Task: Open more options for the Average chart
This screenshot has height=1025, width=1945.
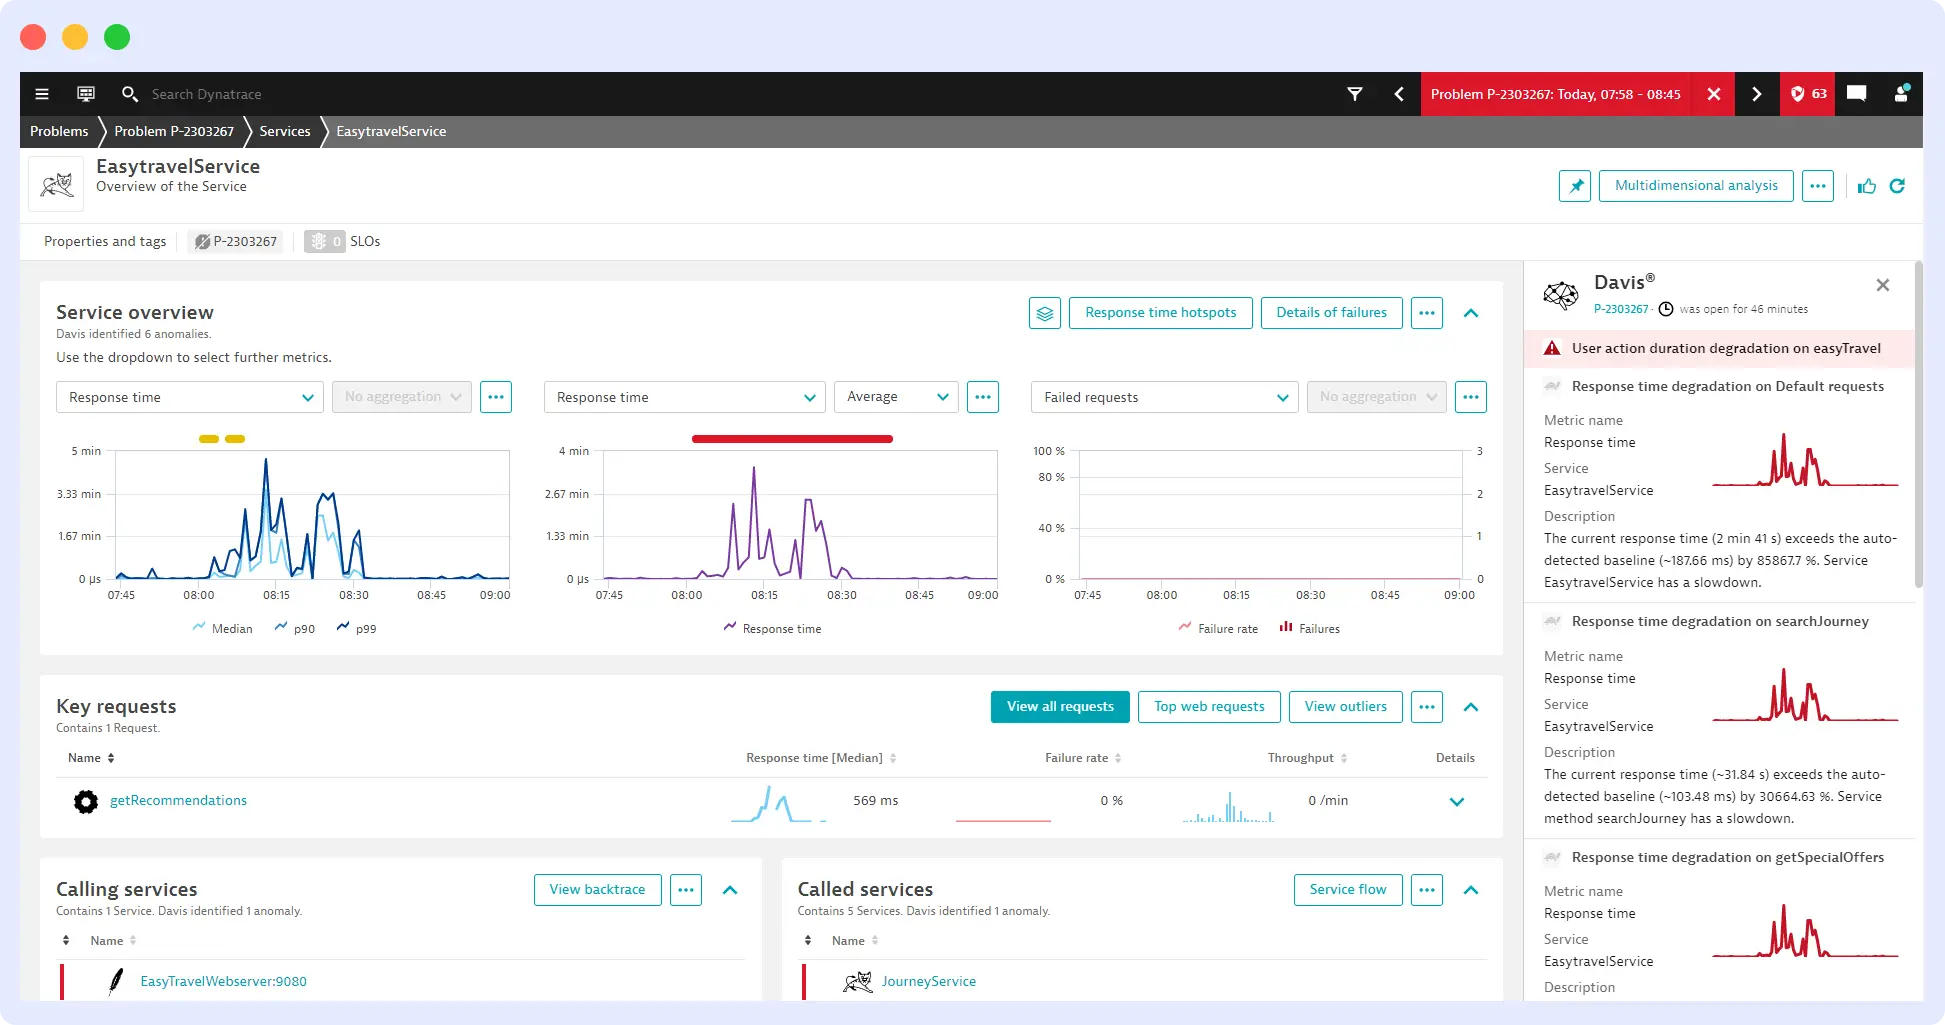Action: 983,397
